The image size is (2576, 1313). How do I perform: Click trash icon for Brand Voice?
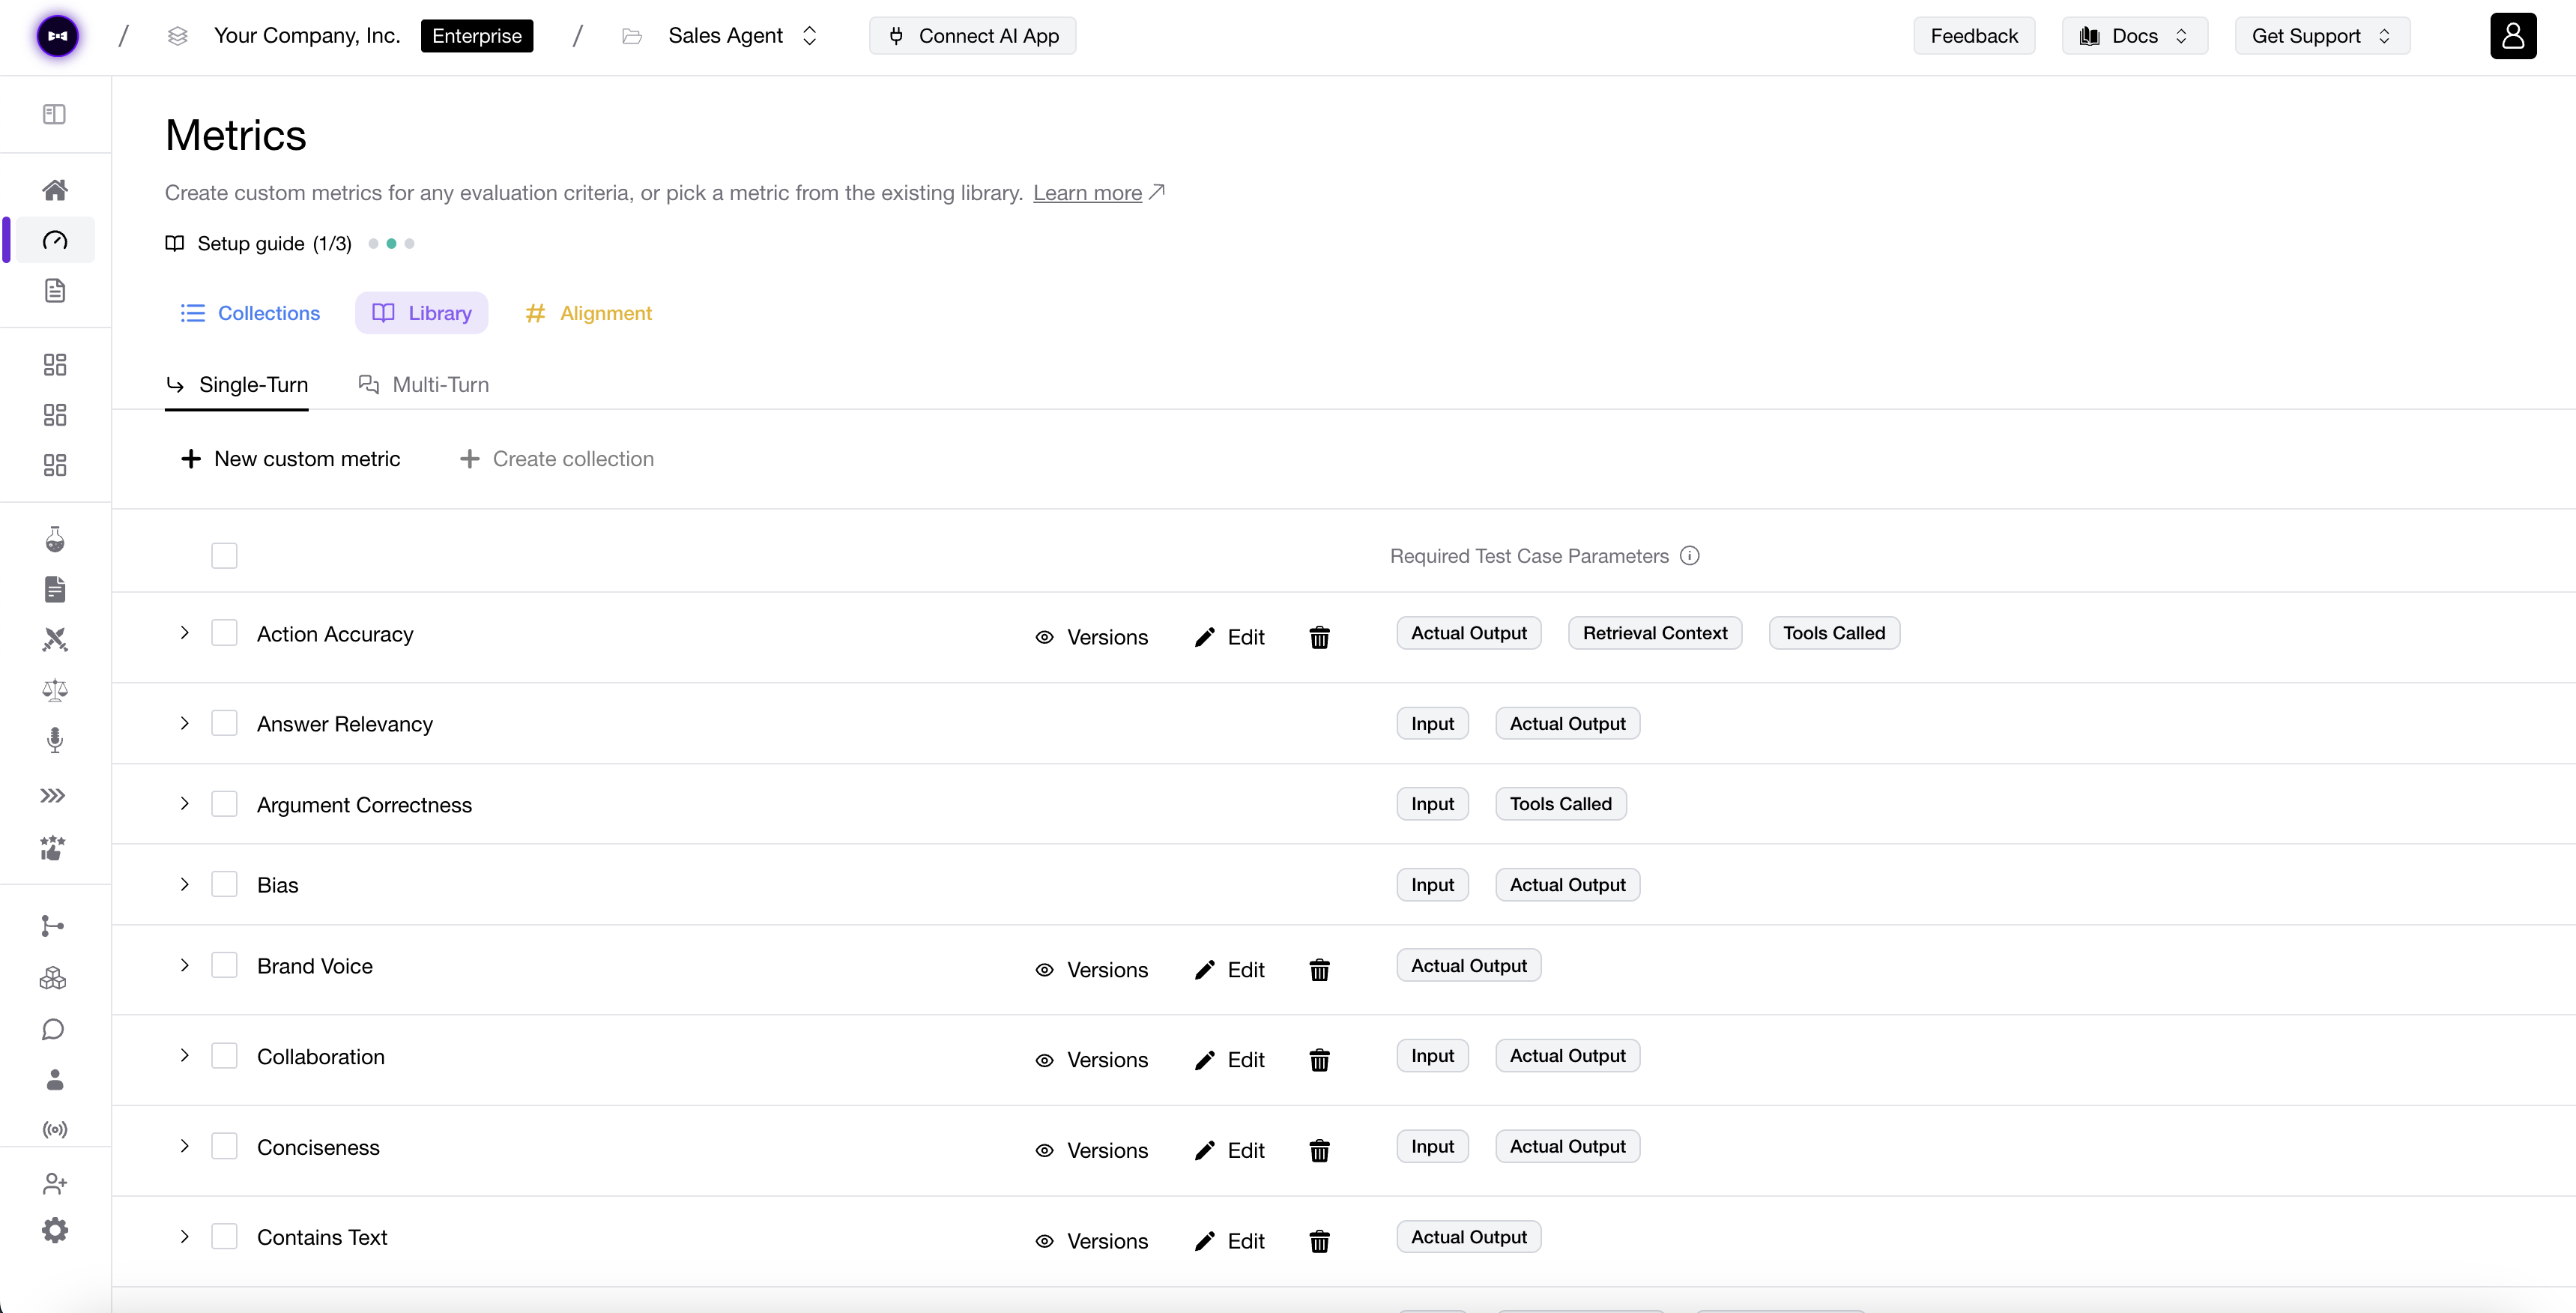coord(1319,970)
